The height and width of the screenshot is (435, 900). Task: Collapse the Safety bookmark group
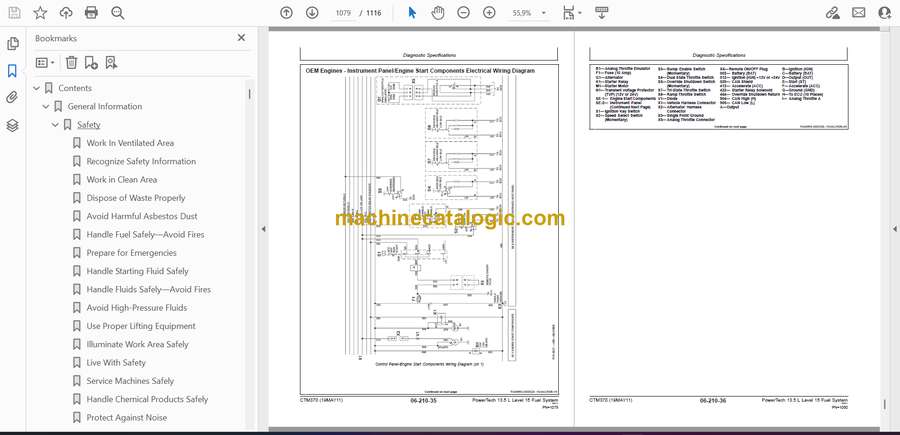tap(55, 125)
